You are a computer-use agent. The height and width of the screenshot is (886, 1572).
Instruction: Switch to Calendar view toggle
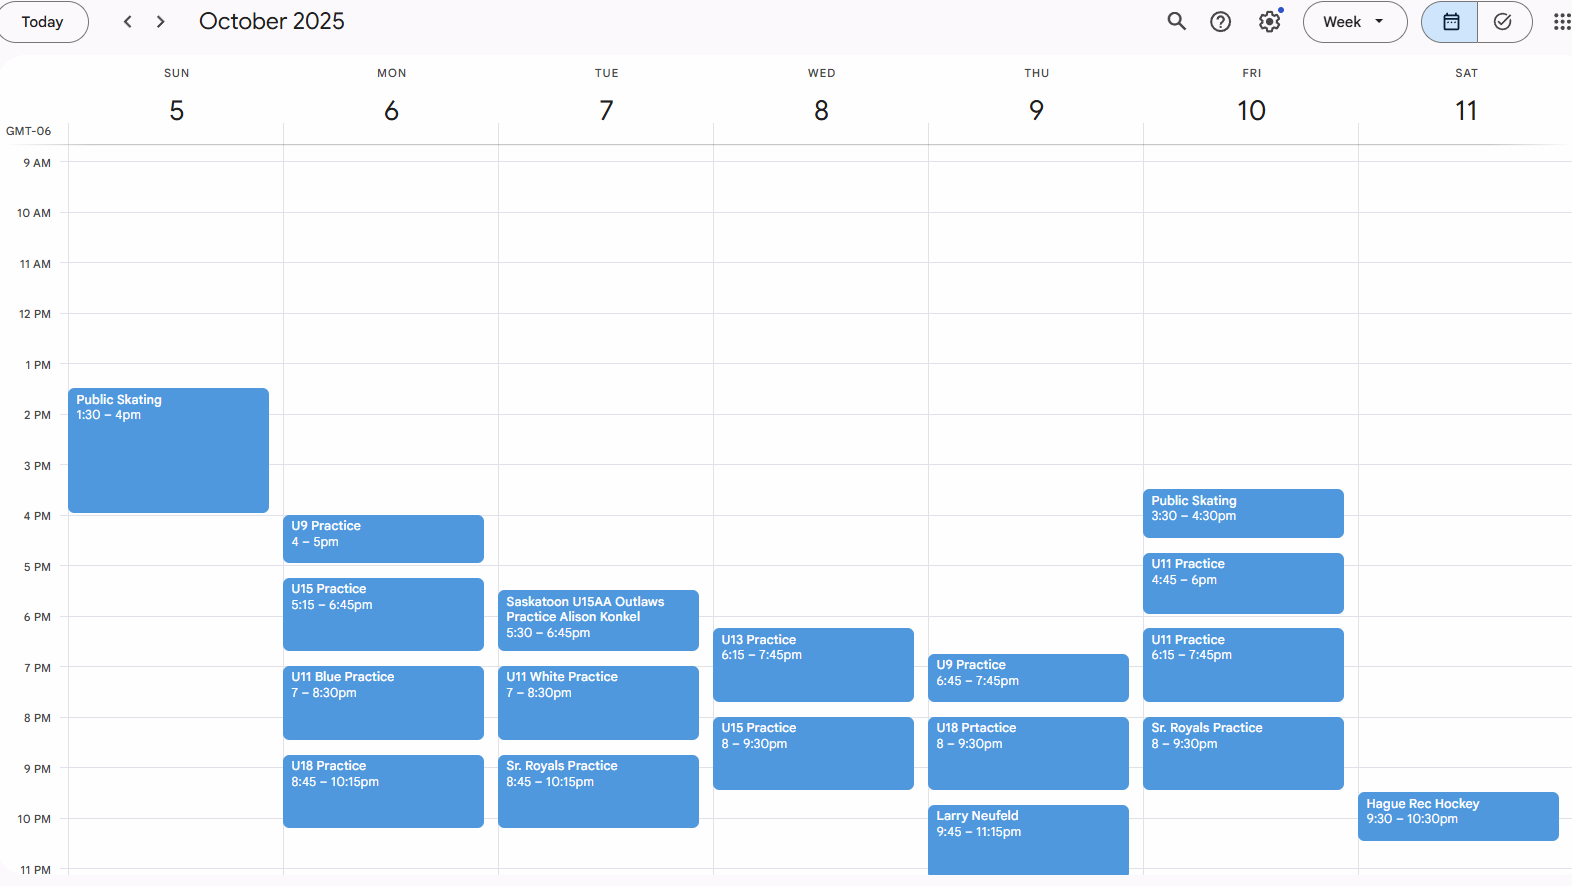1450,21
